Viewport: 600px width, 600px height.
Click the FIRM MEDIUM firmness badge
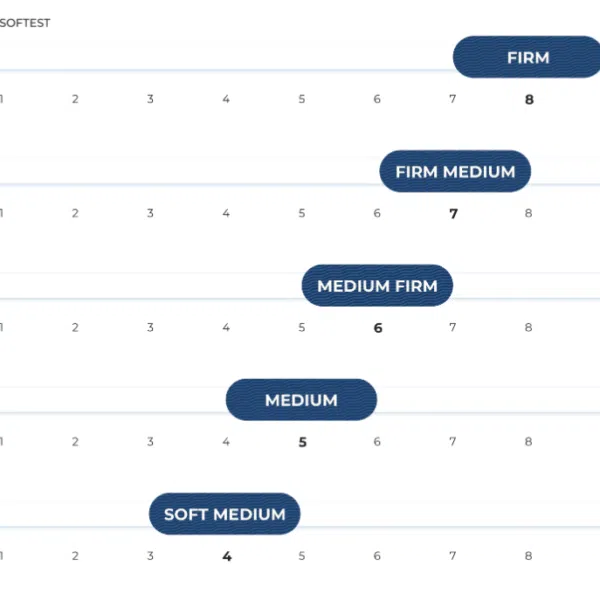455,171
